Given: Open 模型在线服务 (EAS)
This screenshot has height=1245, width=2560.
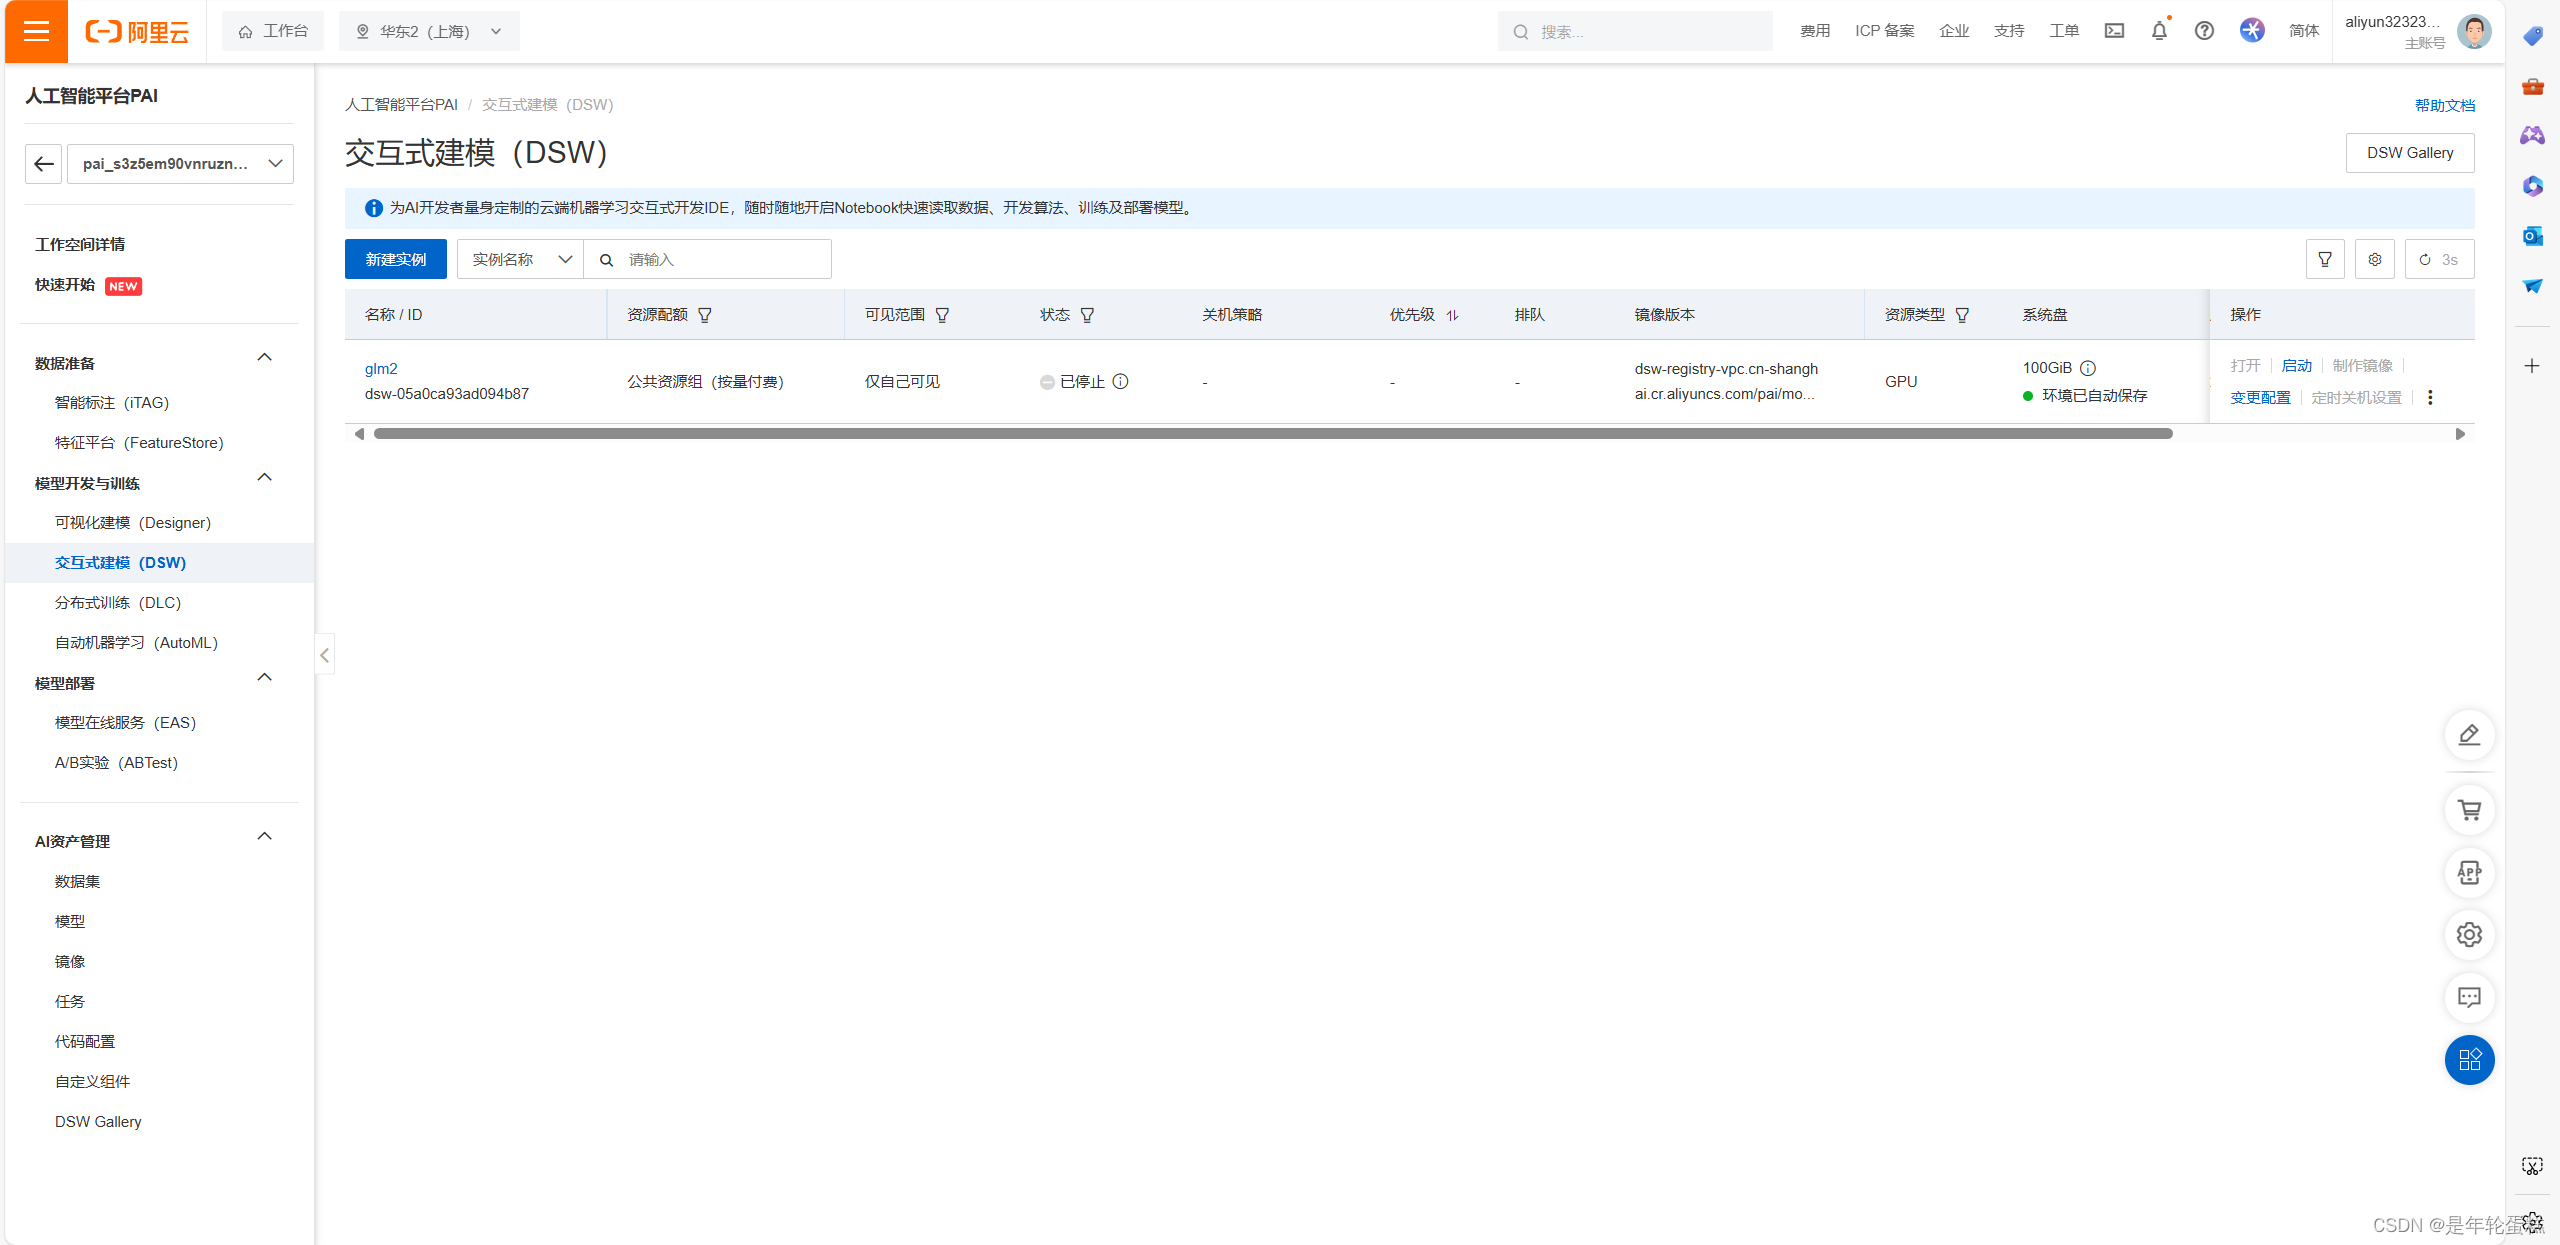Looking at the screenshot, I should click(x=125, y=722).
